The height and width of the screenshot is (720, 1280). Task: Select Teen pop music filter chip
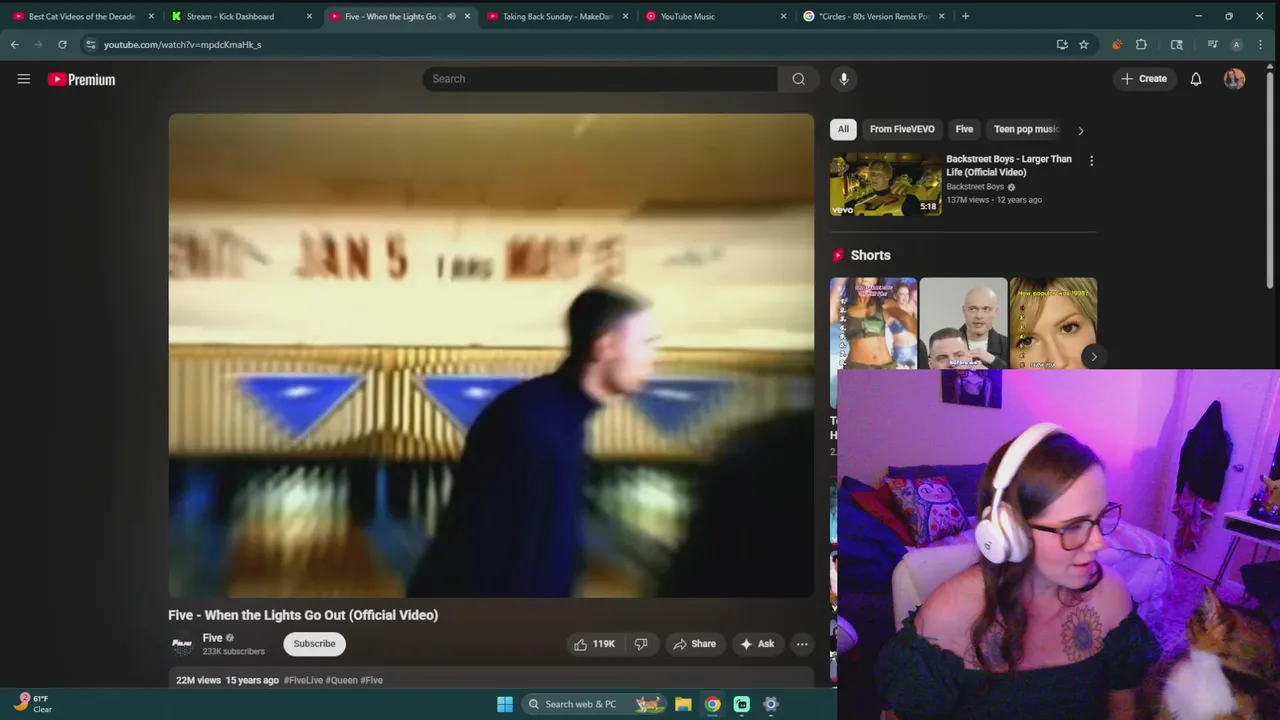[1026, 129]
